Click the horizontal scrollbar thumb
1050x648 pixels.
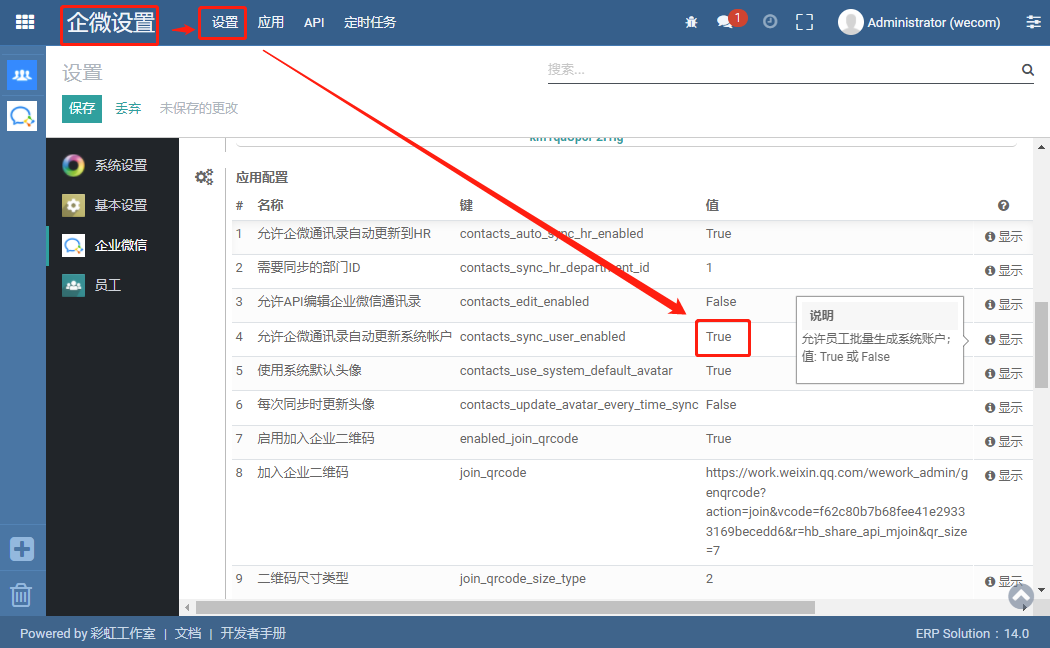click(x=505, y=607)
